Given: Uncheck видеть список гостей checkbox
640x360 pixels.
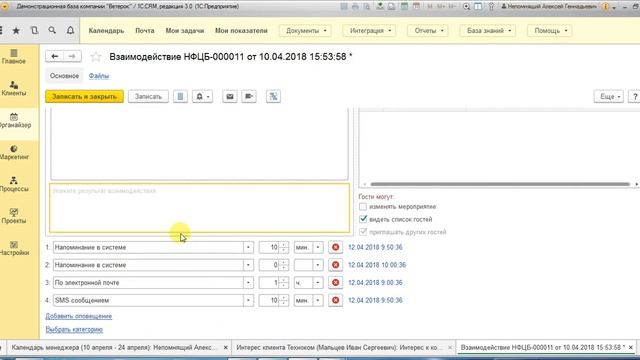Looking at the screenshot, I should (x=363, y=219).
